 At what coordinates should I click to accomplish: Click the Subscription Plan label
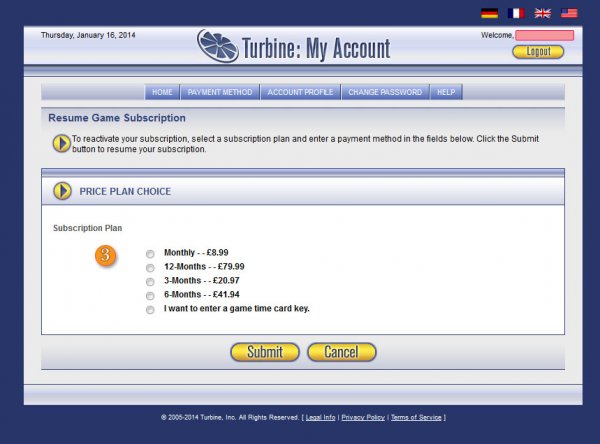point(88,228)
